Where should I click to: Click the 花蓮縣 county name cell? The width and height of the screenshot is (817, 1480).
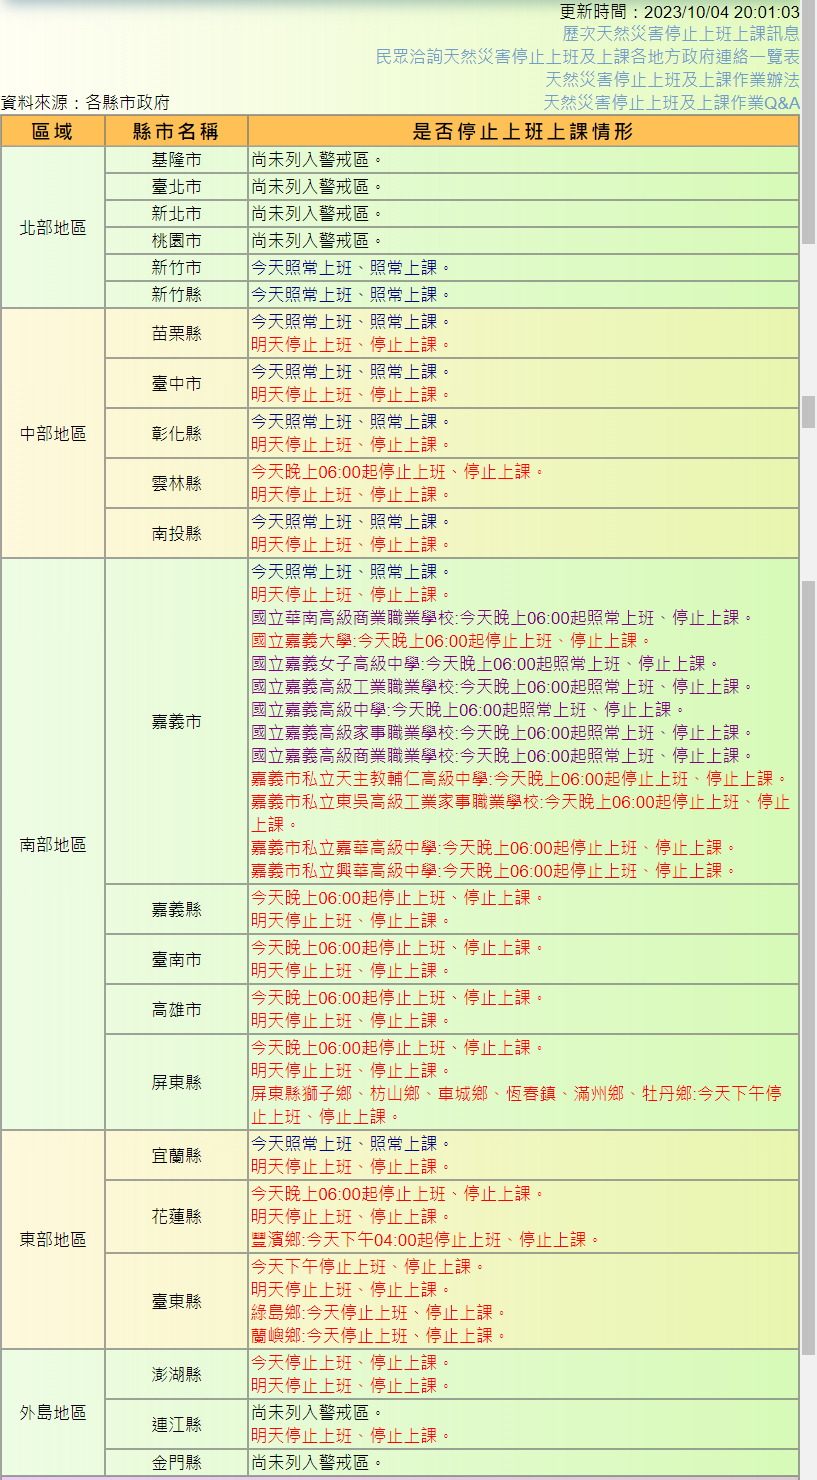[x=176, y=1217]
